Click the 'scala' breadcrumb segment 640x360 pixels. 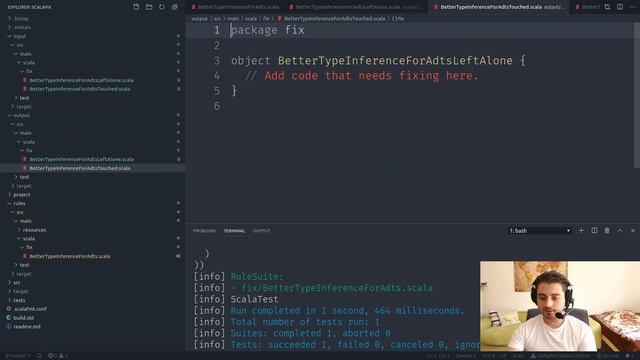pyautogui.click(x=251, y=19)
